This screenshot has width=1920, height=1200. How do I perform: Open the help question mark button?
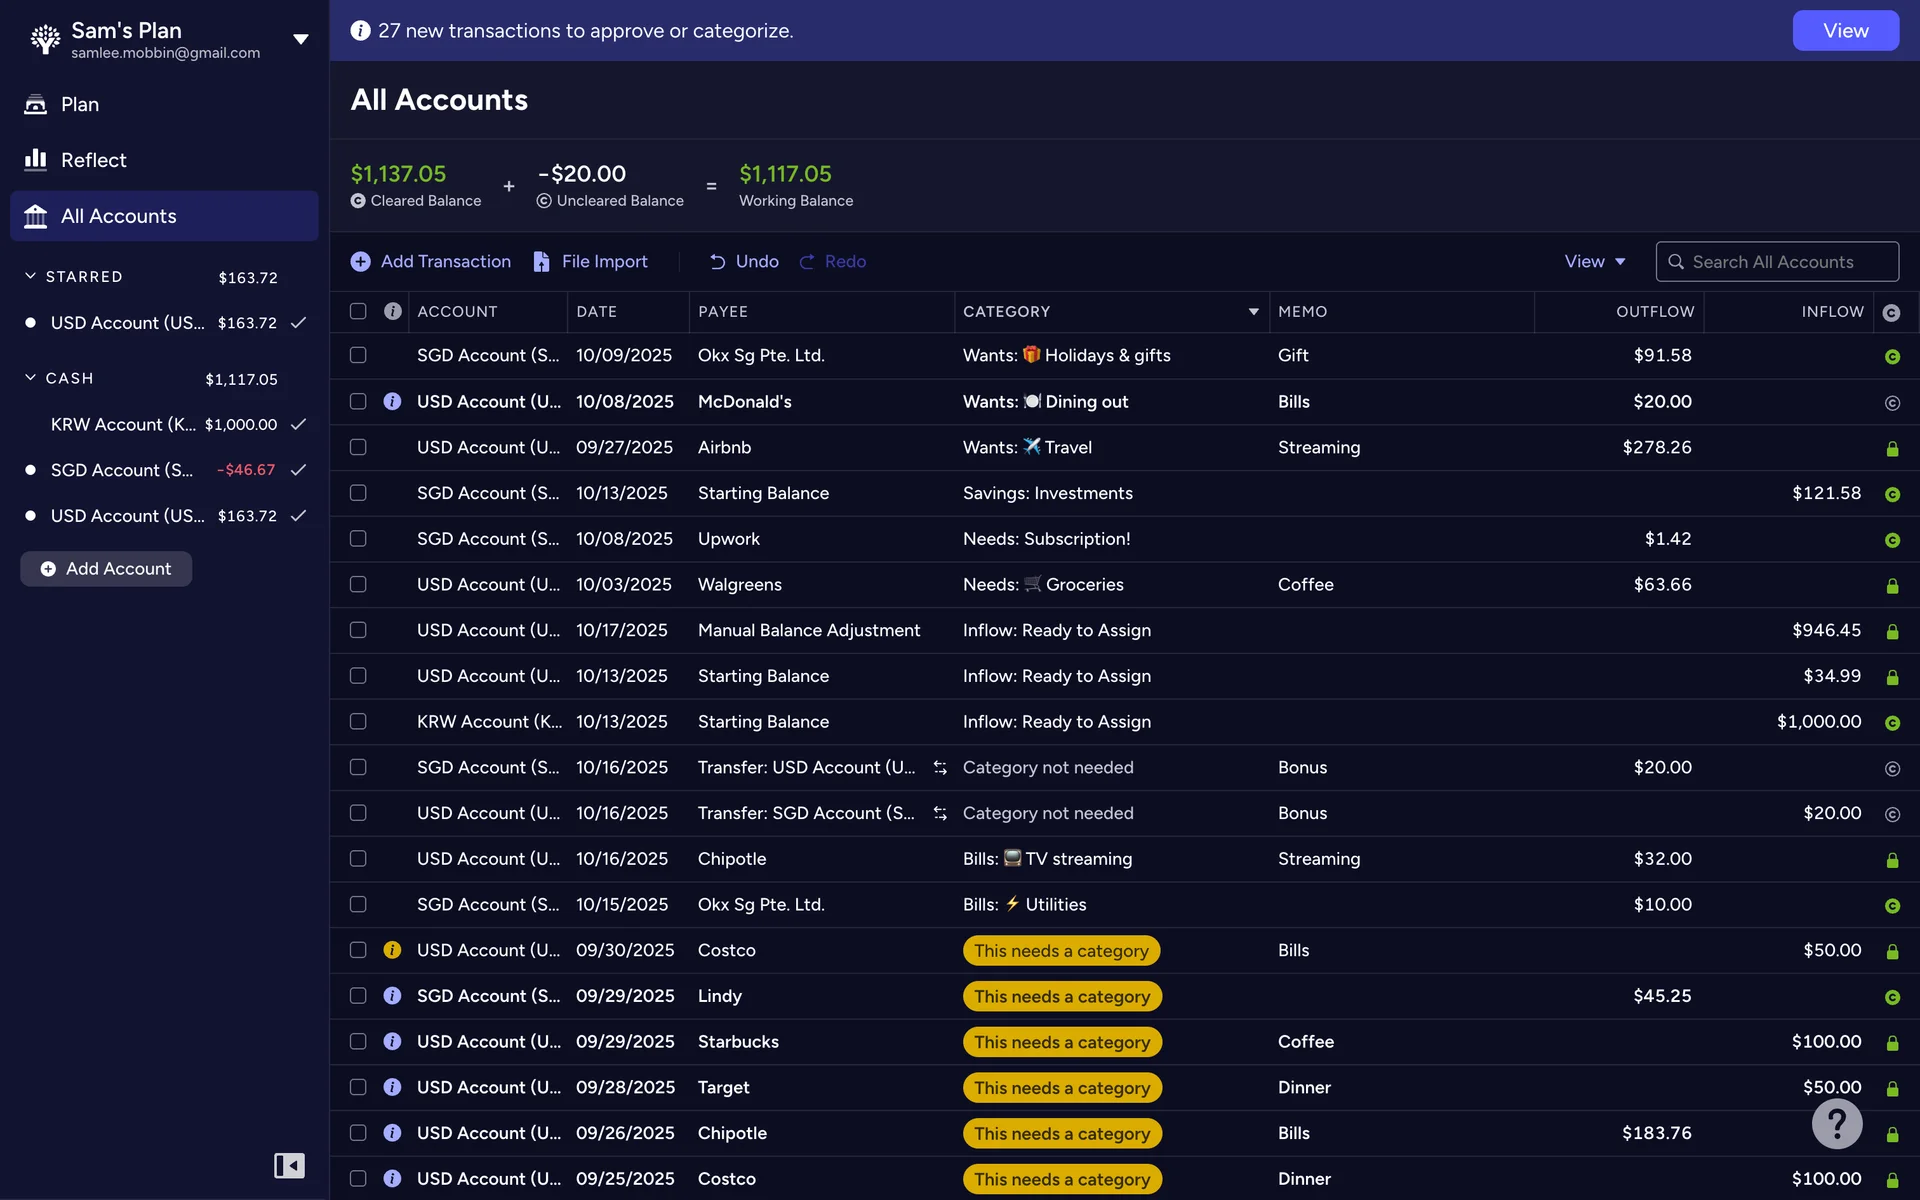point(1836,1124)
